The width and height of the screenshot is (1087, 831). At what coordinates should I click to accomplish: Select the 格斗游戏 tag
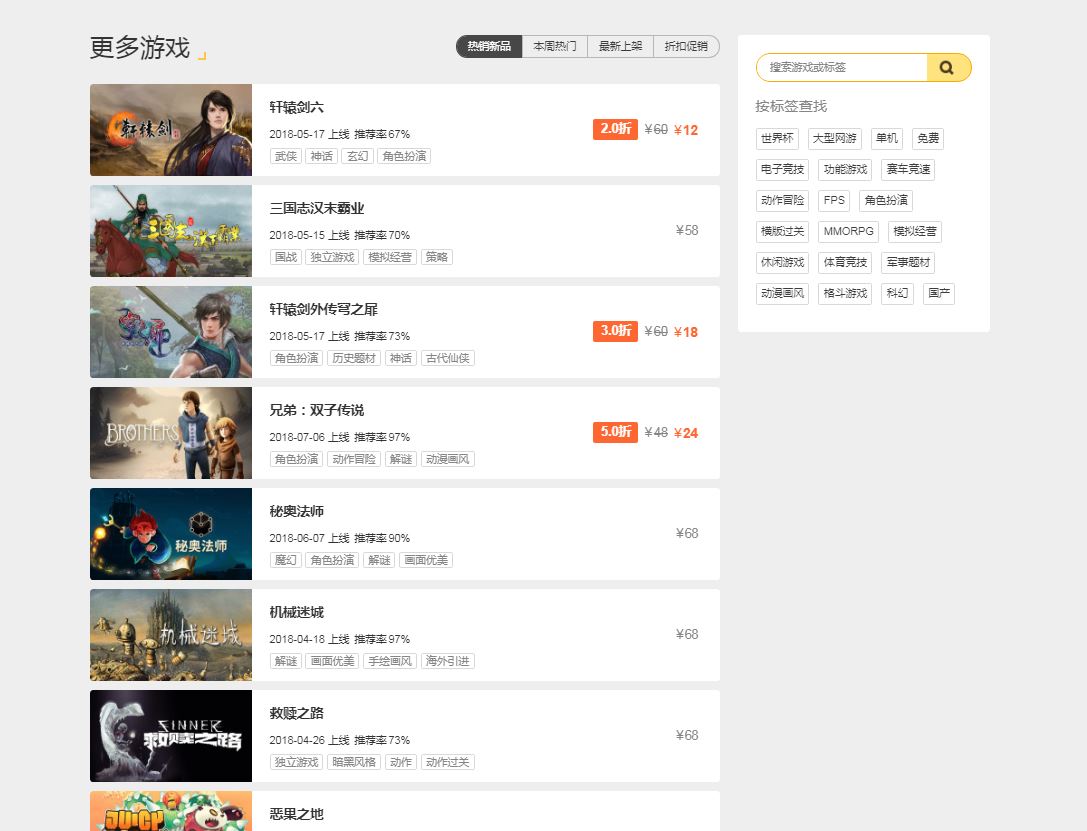(845, 294)
